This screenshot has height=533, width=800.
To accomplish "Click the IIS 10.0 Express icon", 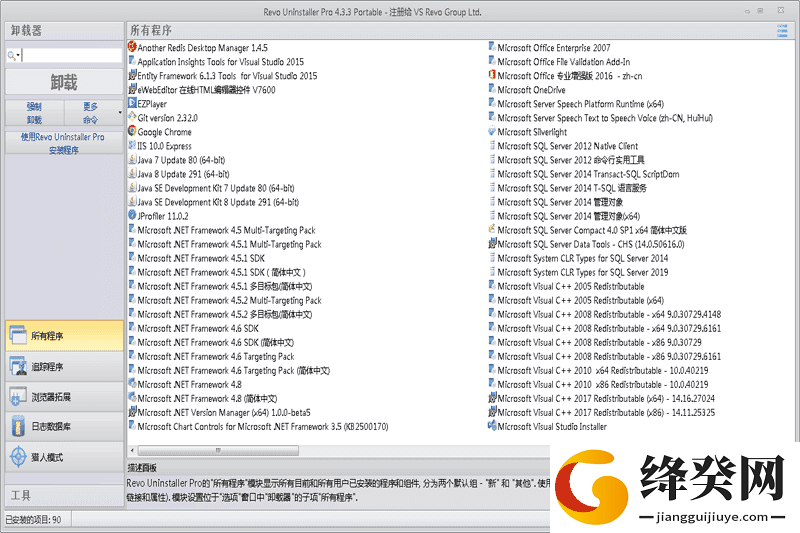I will [x=132, y=145].
